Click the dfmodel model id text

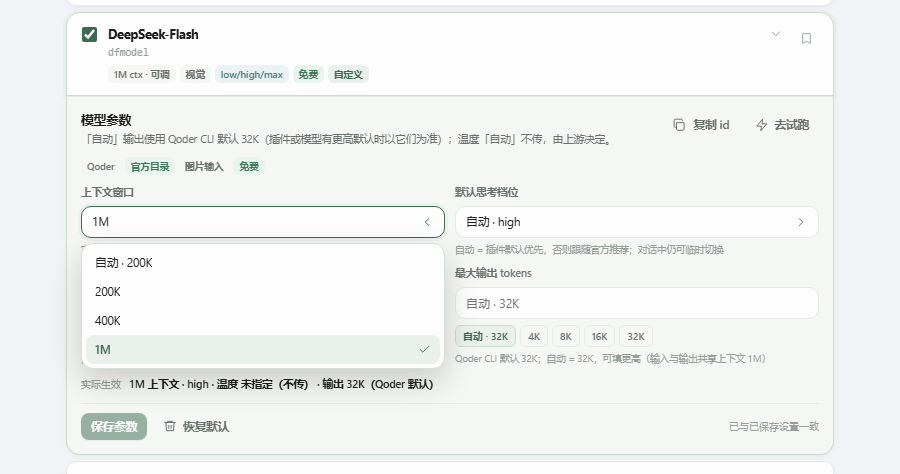[128, 52]
